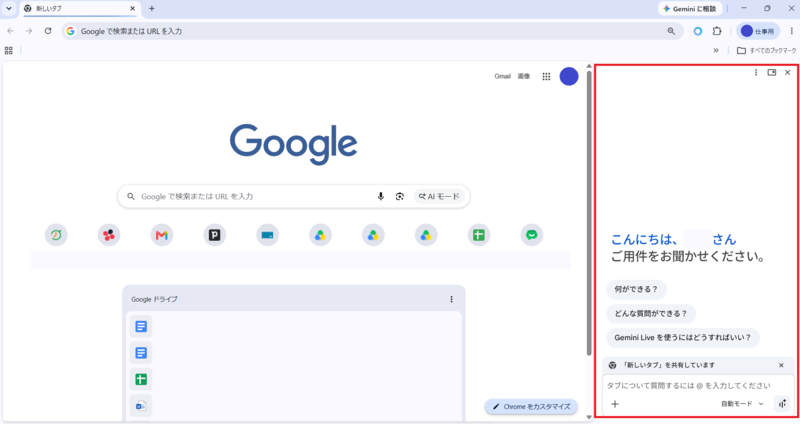Switch to AI モード

click(439, 196)
